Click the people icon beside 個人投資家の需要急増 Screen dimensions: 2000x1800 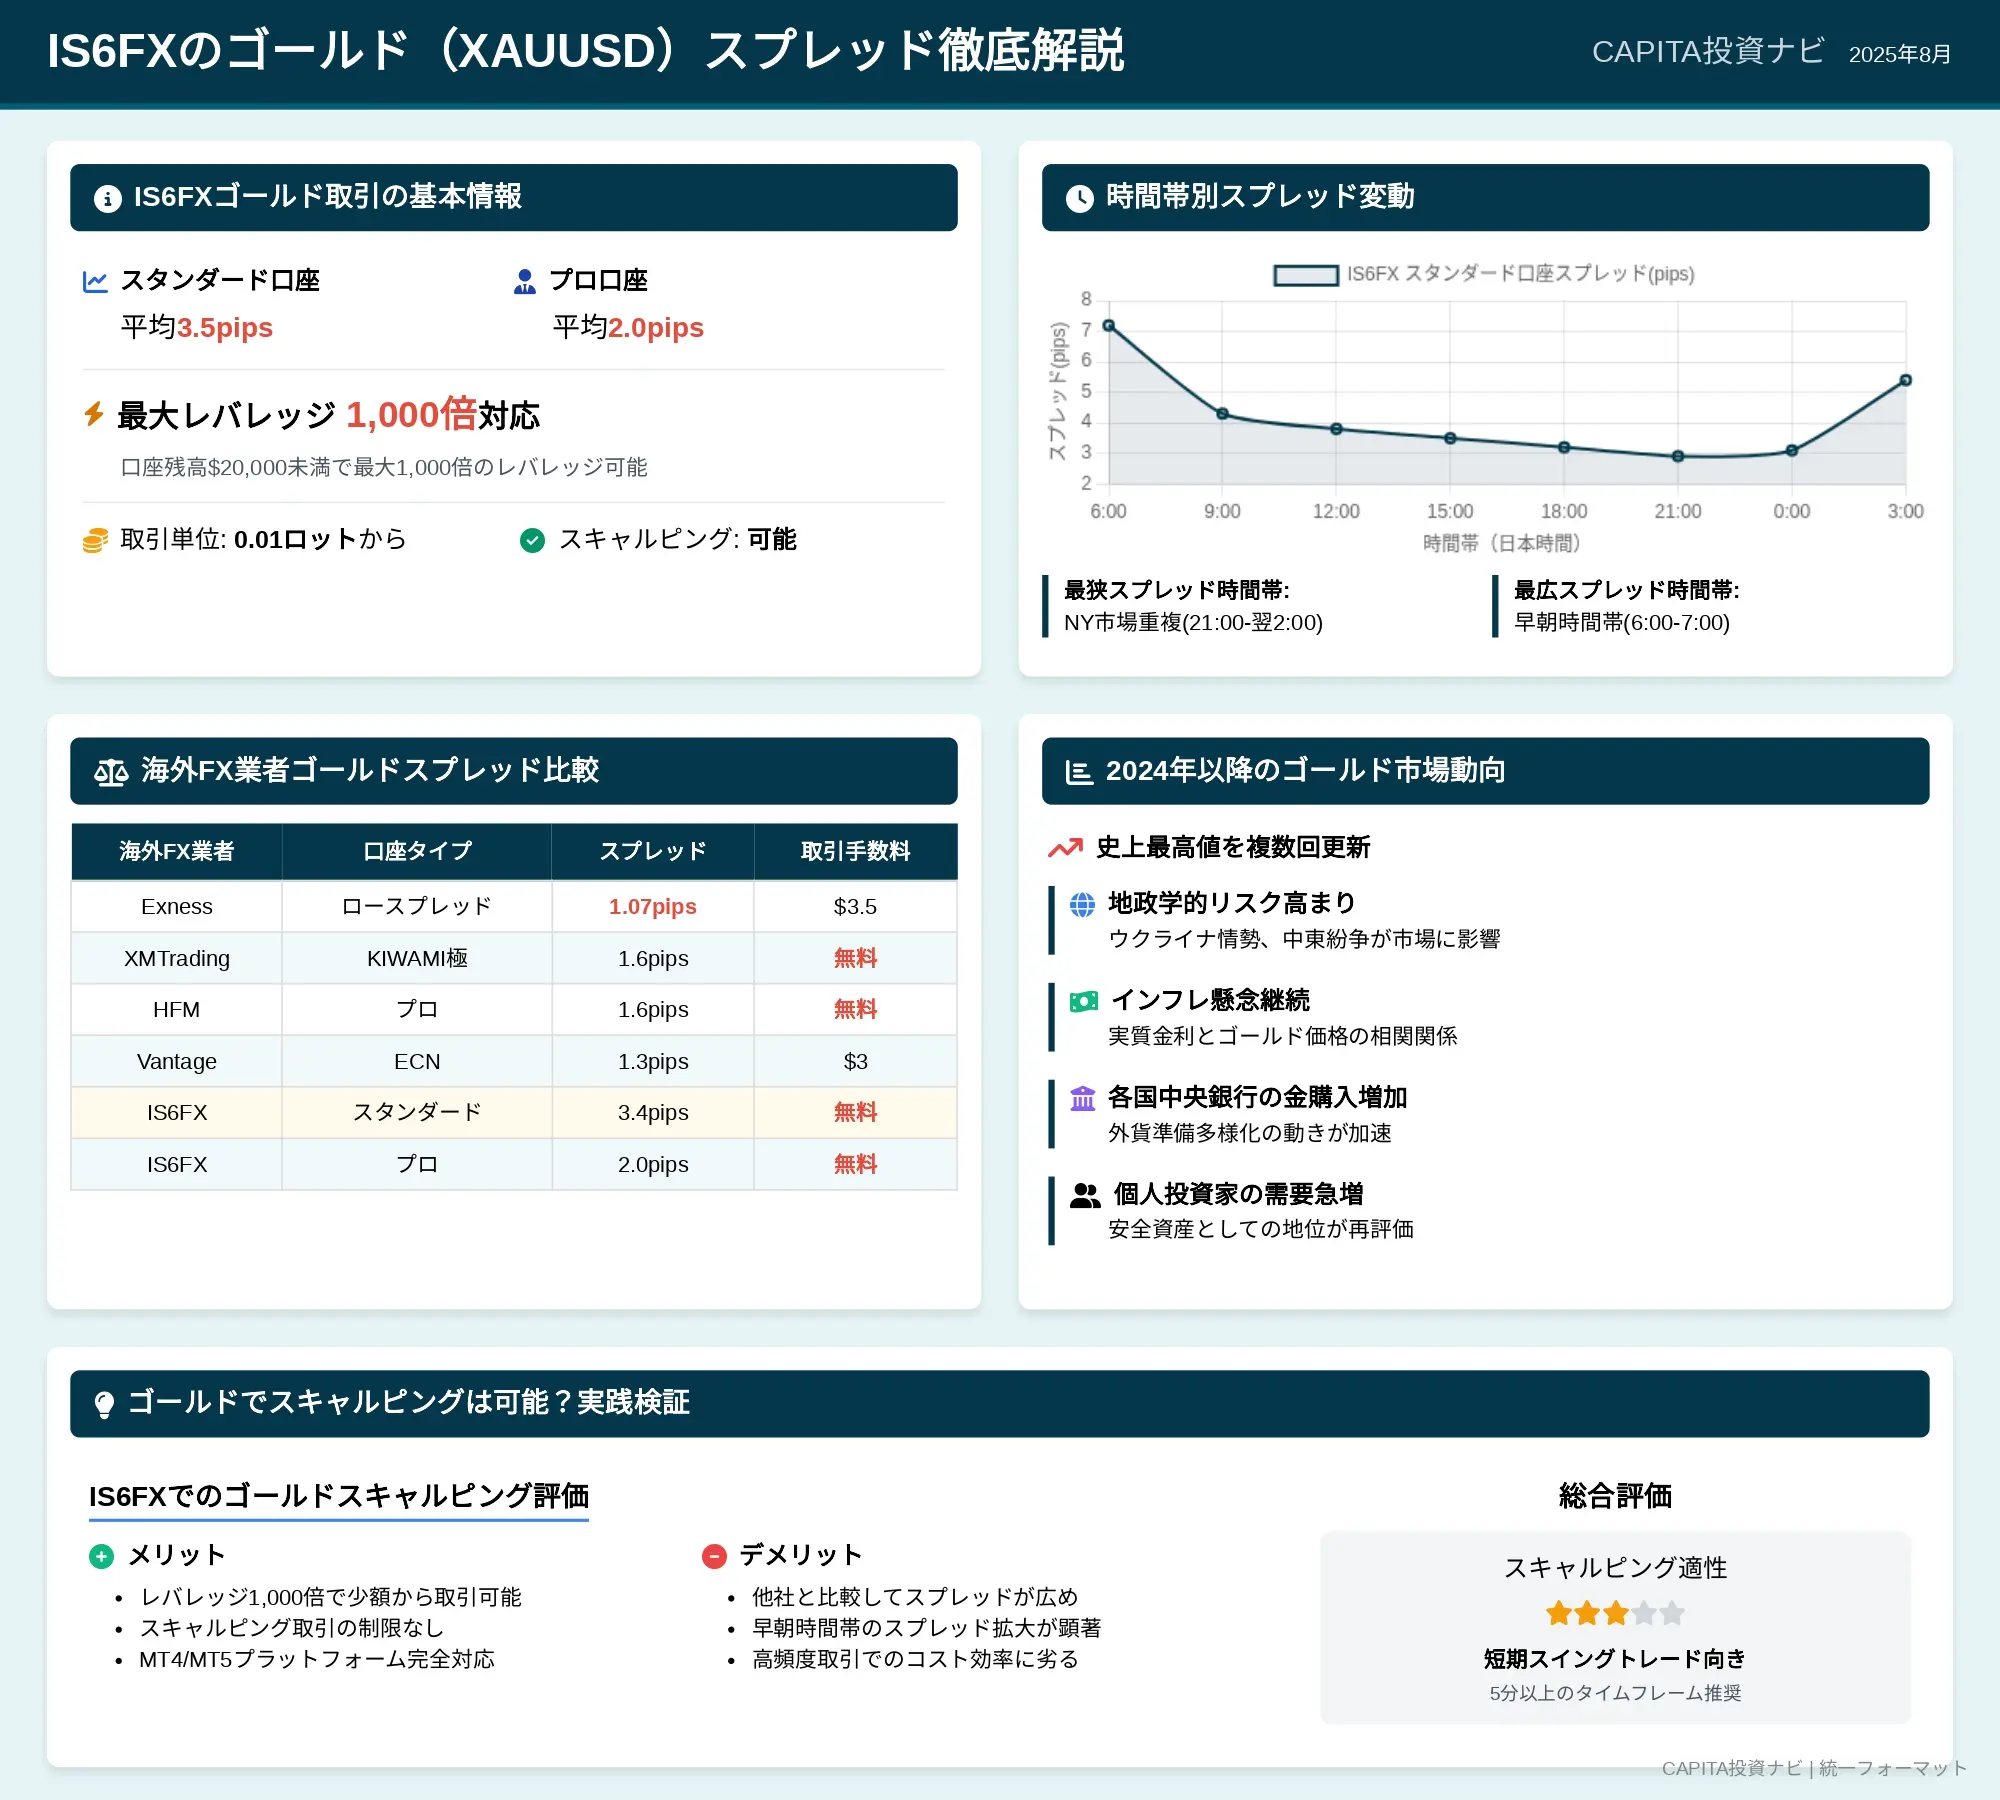point(1085,1195)
